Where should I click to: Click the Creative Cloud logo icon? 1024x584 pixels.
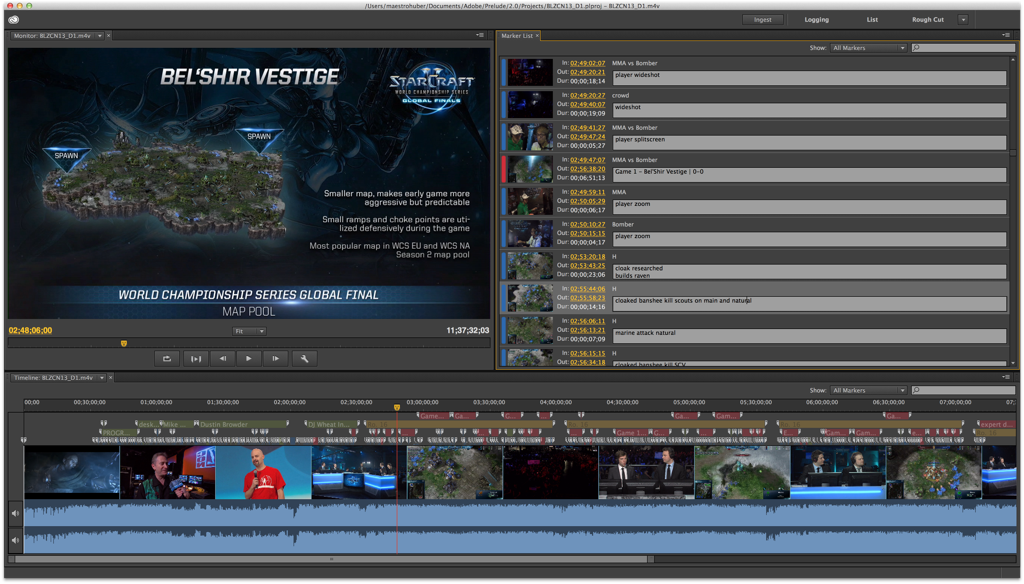[x=14, y=20]
